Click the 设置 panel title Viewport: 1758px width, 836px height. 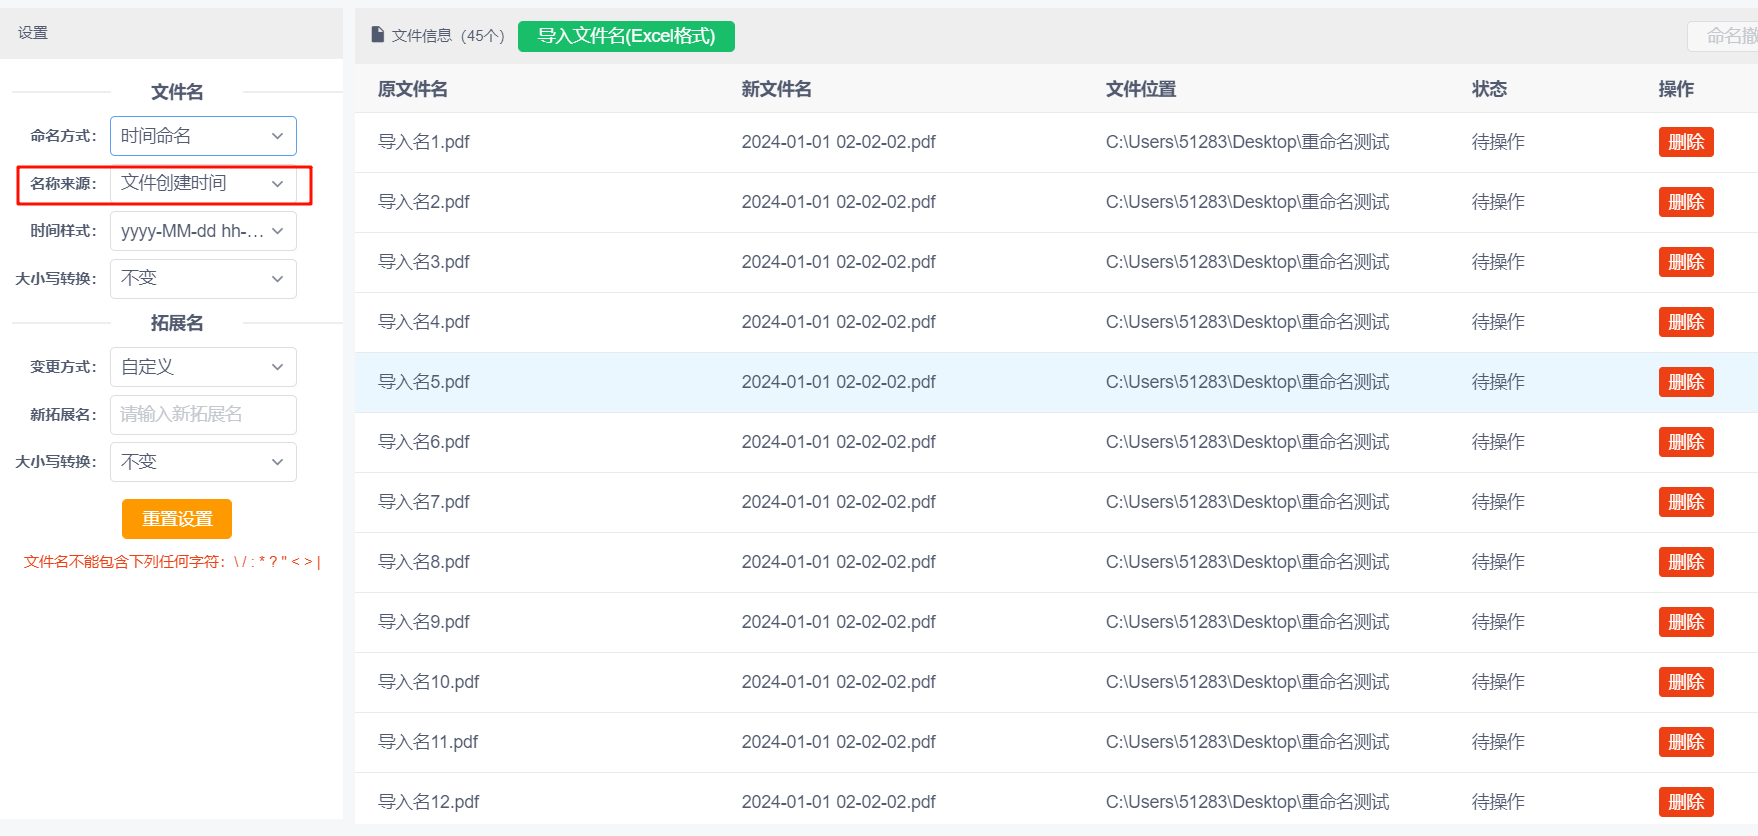pyautogui.click(x=33, y=33)
